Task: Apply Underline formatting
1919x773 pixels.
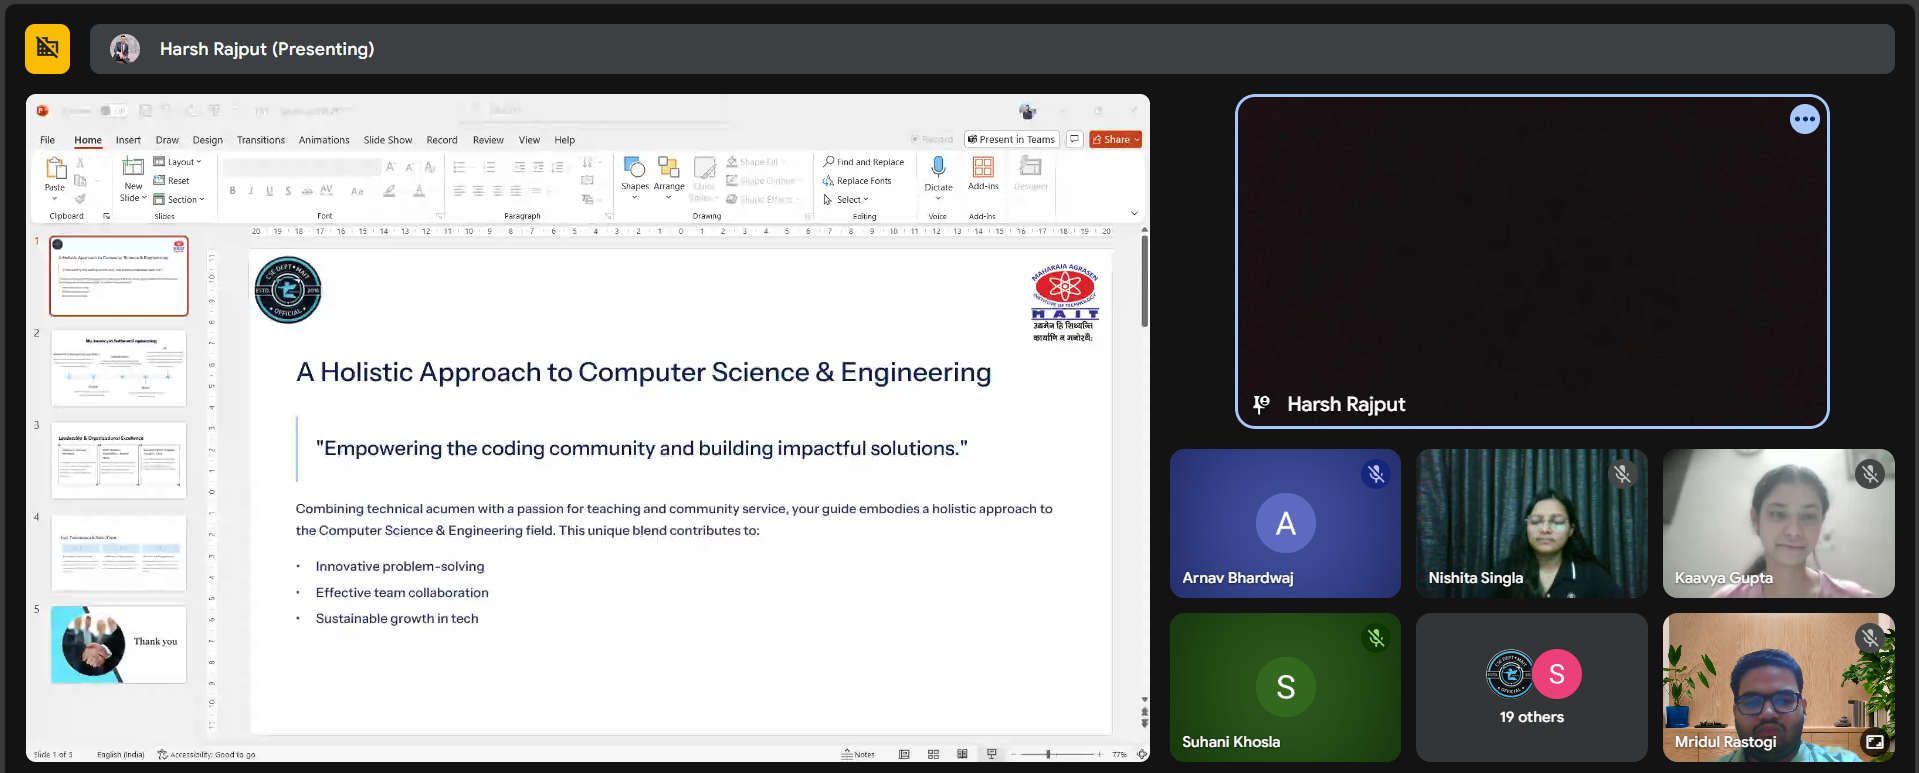Action: tap(270, 191)
